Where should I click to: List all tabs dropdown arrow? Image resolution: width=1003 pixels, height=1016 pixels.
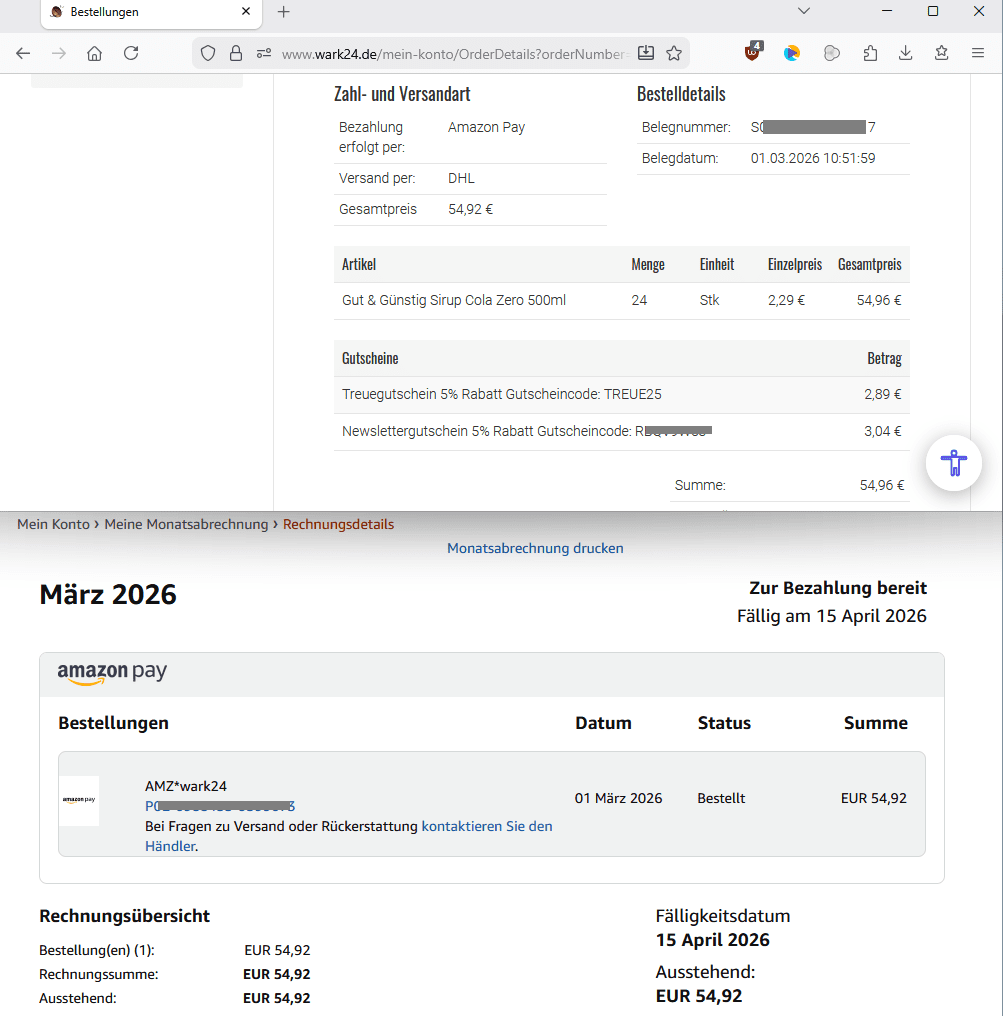coord(803,11)
